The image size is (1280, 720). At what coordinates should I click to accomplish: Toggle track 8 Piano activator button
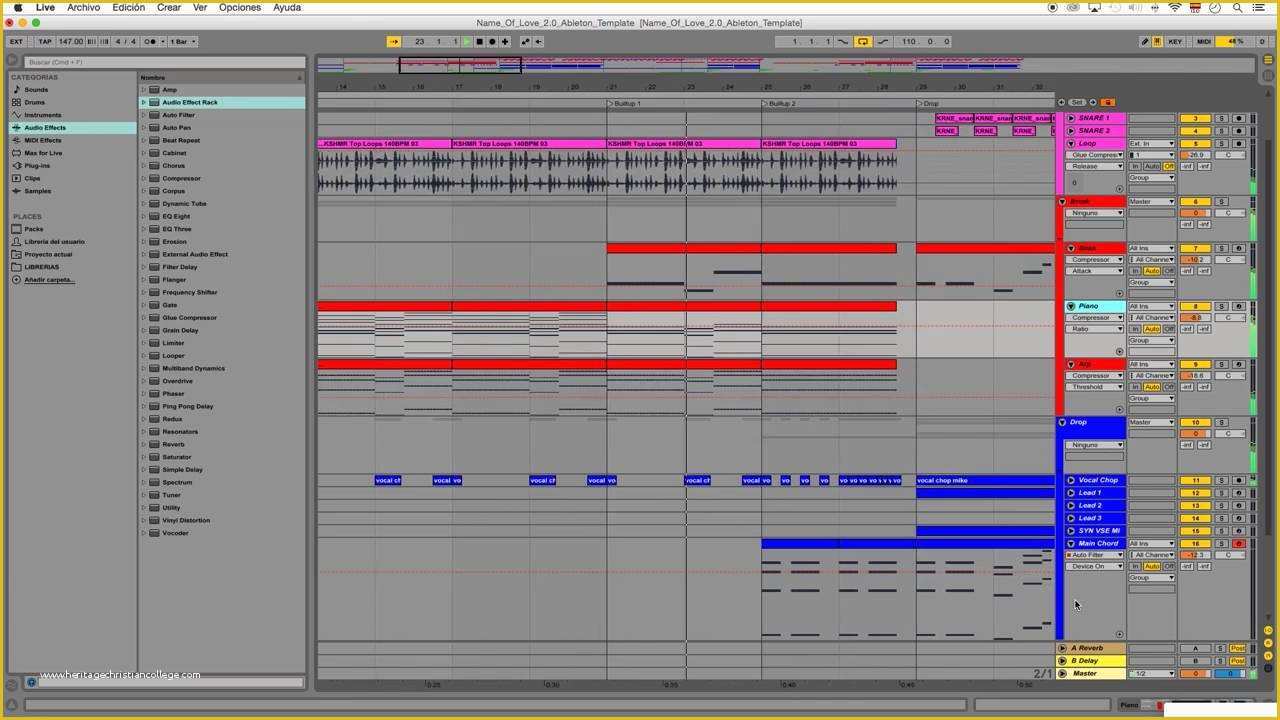[x=1195, y=306]
